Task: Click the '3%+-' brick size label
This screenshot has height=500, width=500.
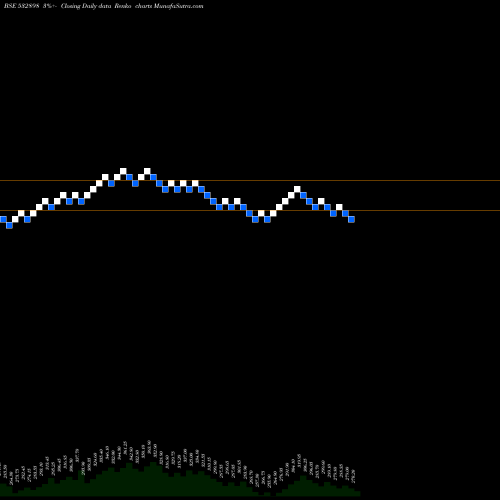Action: (49, 6)
